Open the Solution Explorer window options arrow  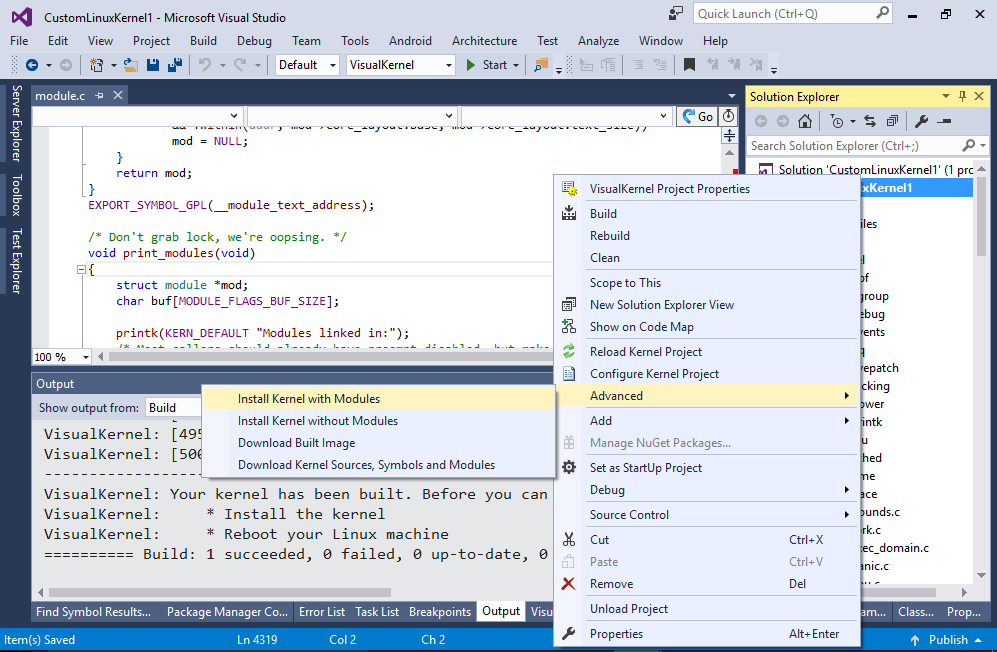[945, 96]
